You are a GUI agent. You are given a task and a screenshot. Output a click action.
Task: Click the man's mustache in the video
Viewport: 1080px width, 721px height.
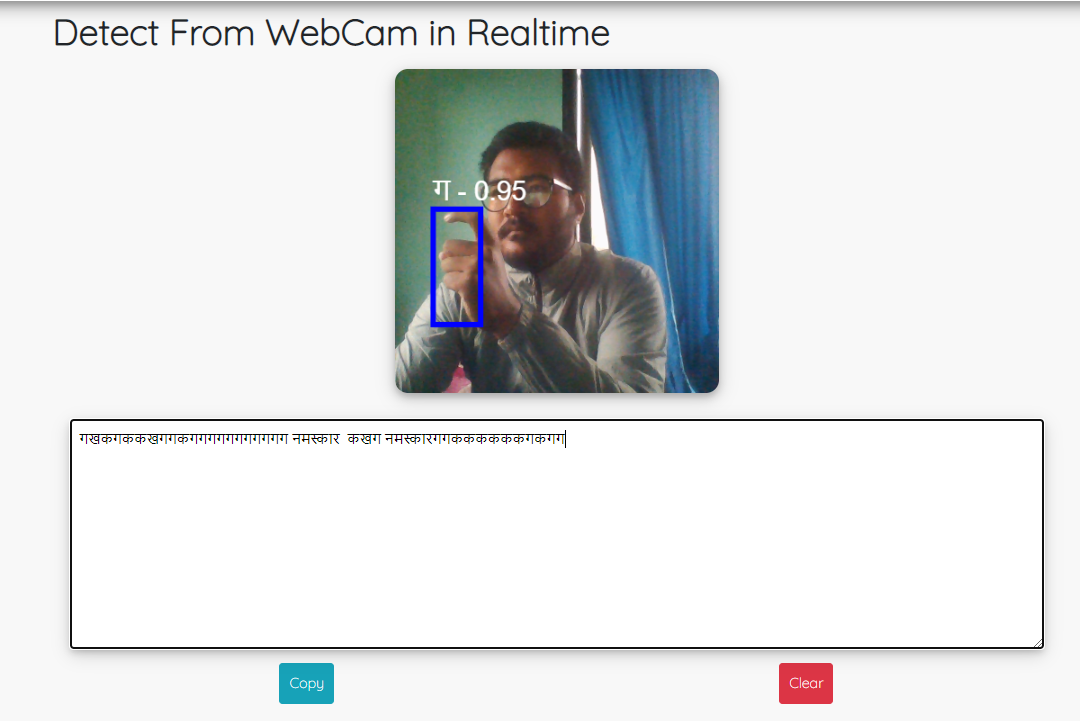point(520,232)
